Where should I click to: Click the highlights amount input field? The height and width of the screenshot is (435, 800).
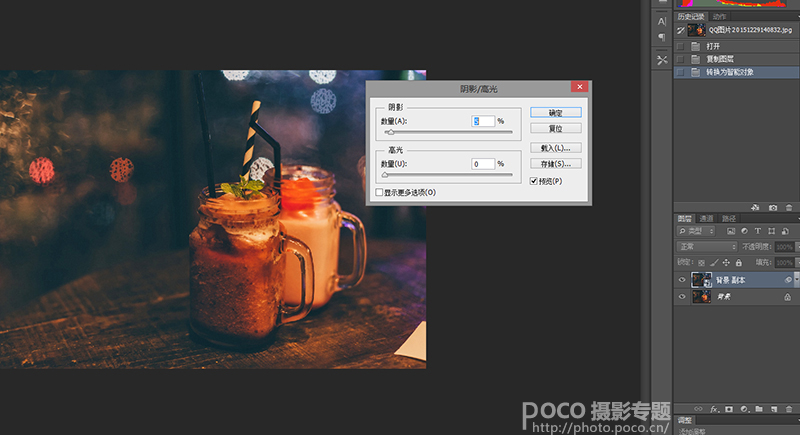483,163
